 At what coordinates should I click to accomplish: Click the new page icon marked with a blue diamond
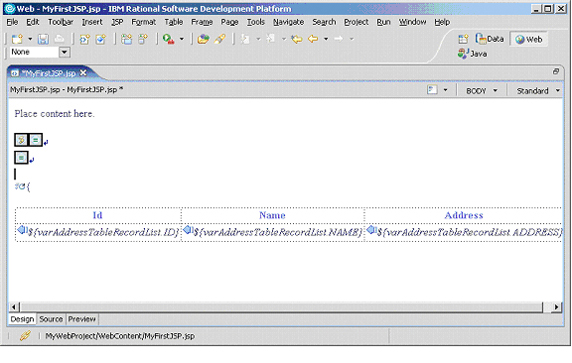pos(101,39)
